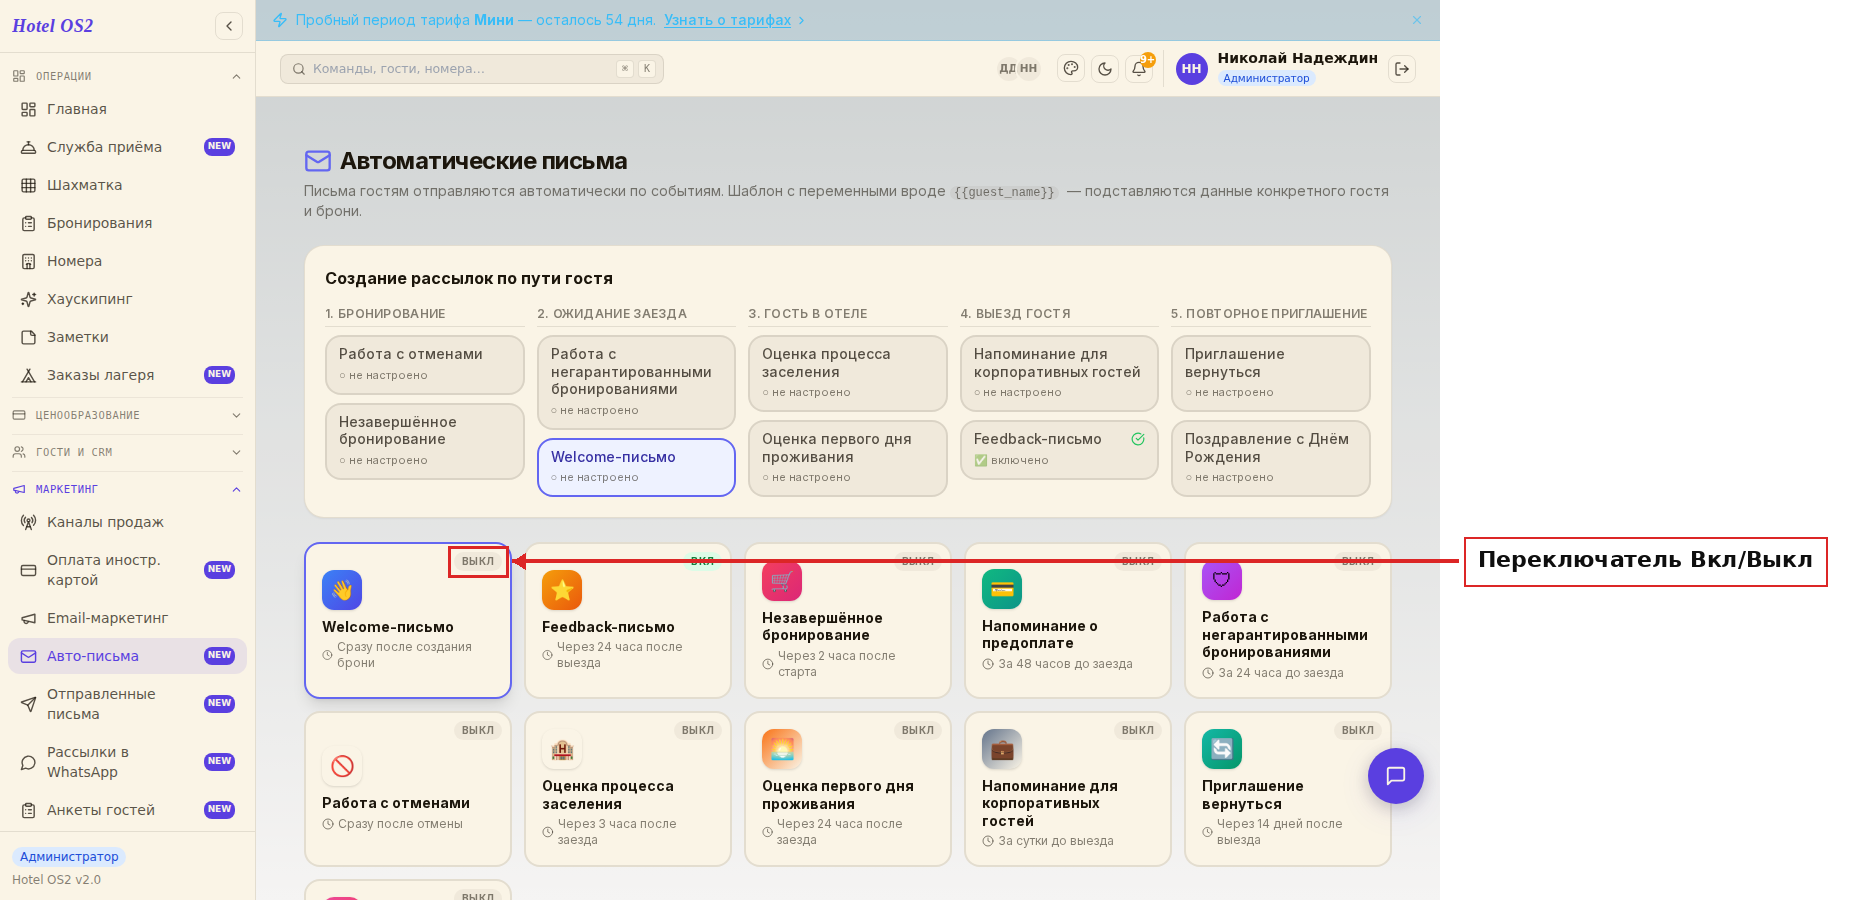Open notifications bell
The height and width of the screenshot is (900, 1851).
tap(1139, 69)
